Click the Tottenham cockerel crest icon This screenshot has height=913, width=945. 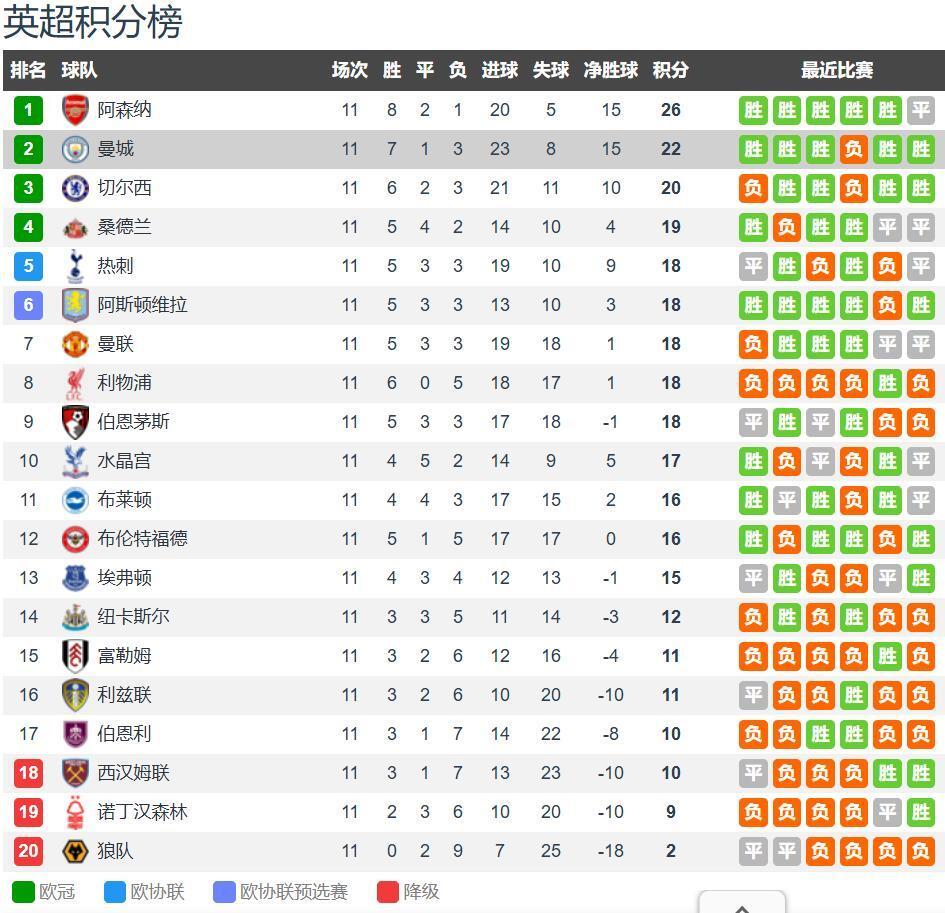tap(75, 266)
